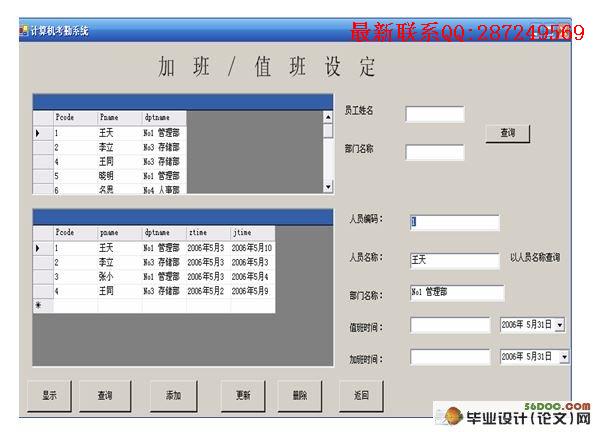Image resolution: width=599 pixels, height=432 pixels.
Task: Click the Pcode column header in upper grid
Action: [75, 117]
